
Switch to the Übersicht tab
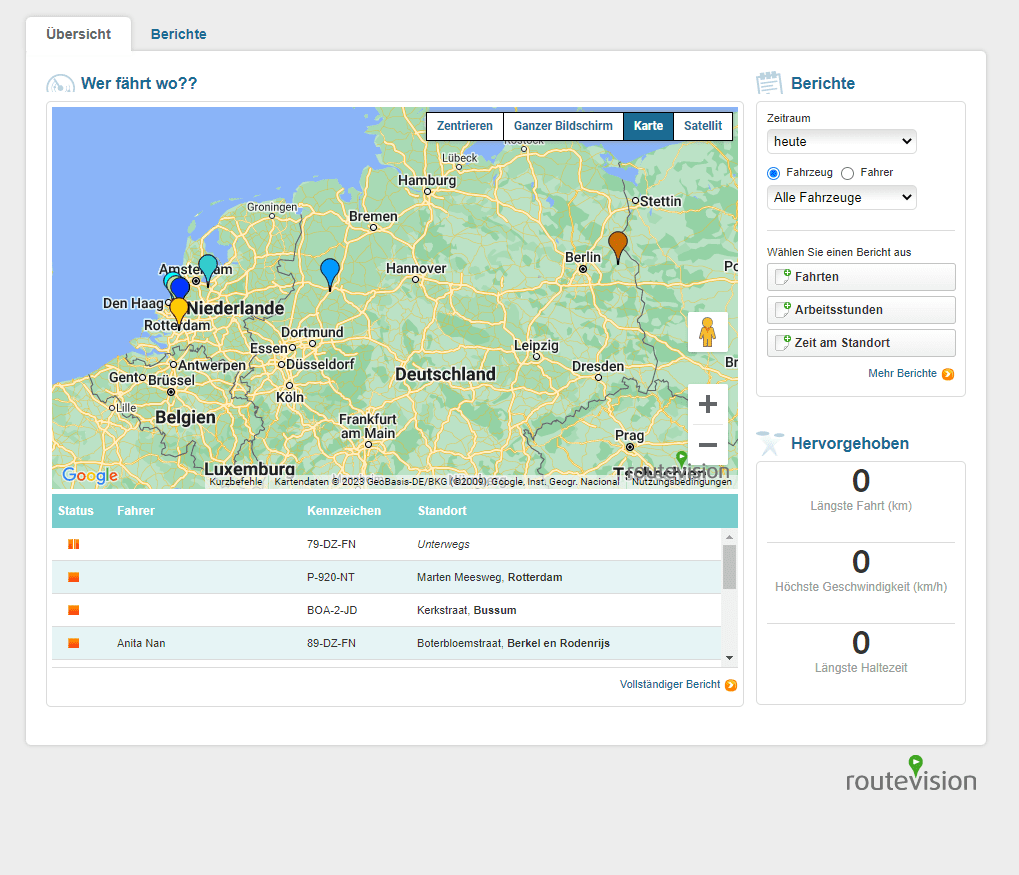coord(79,34)
